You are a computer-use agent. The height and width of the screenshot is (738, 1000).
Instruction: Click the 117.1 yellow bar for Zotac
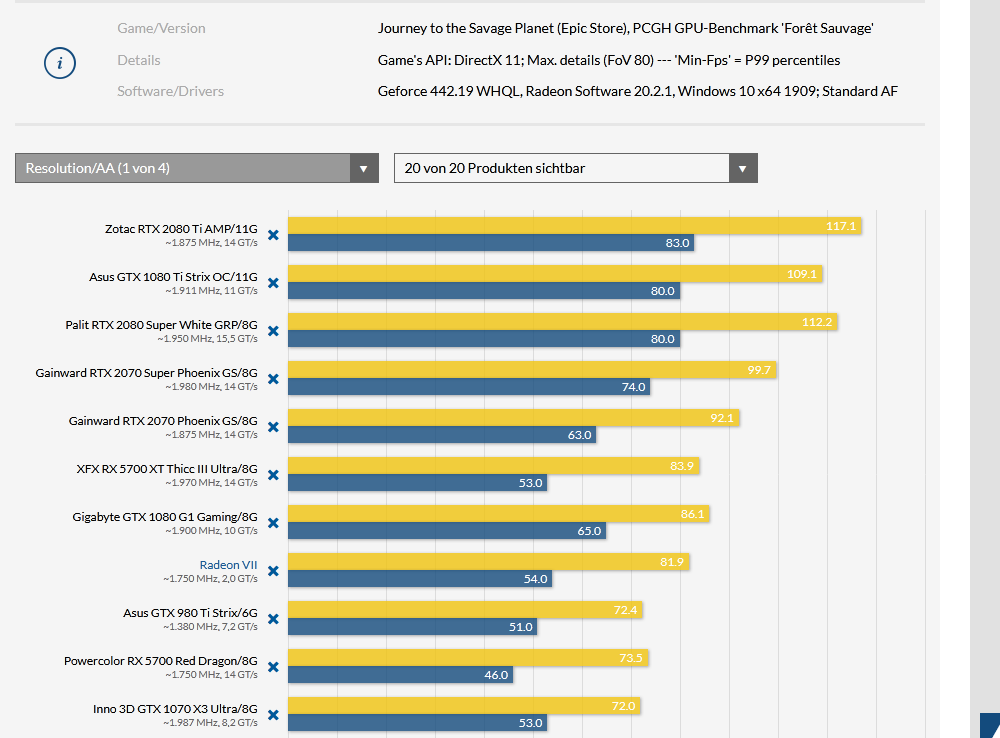(x=575, y=226)
